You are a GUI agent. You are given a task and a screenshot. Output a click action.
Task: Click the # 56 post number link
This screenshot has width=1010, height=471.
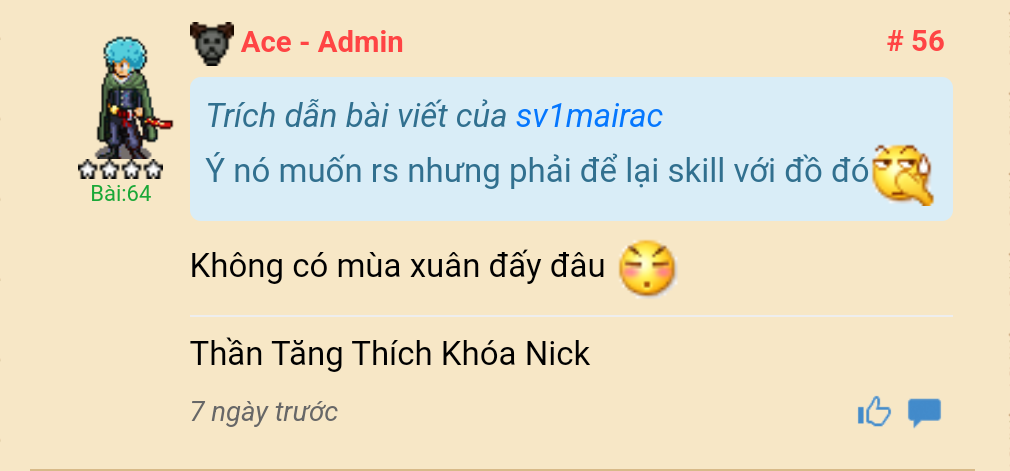[x=915, y=41]
